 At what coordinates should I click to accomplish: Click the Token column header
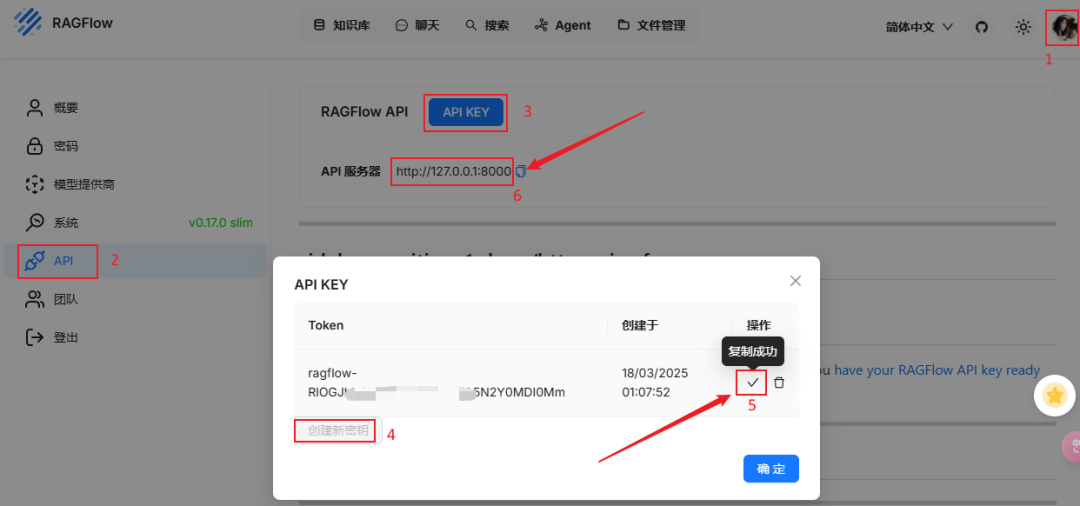pos(326,326)
